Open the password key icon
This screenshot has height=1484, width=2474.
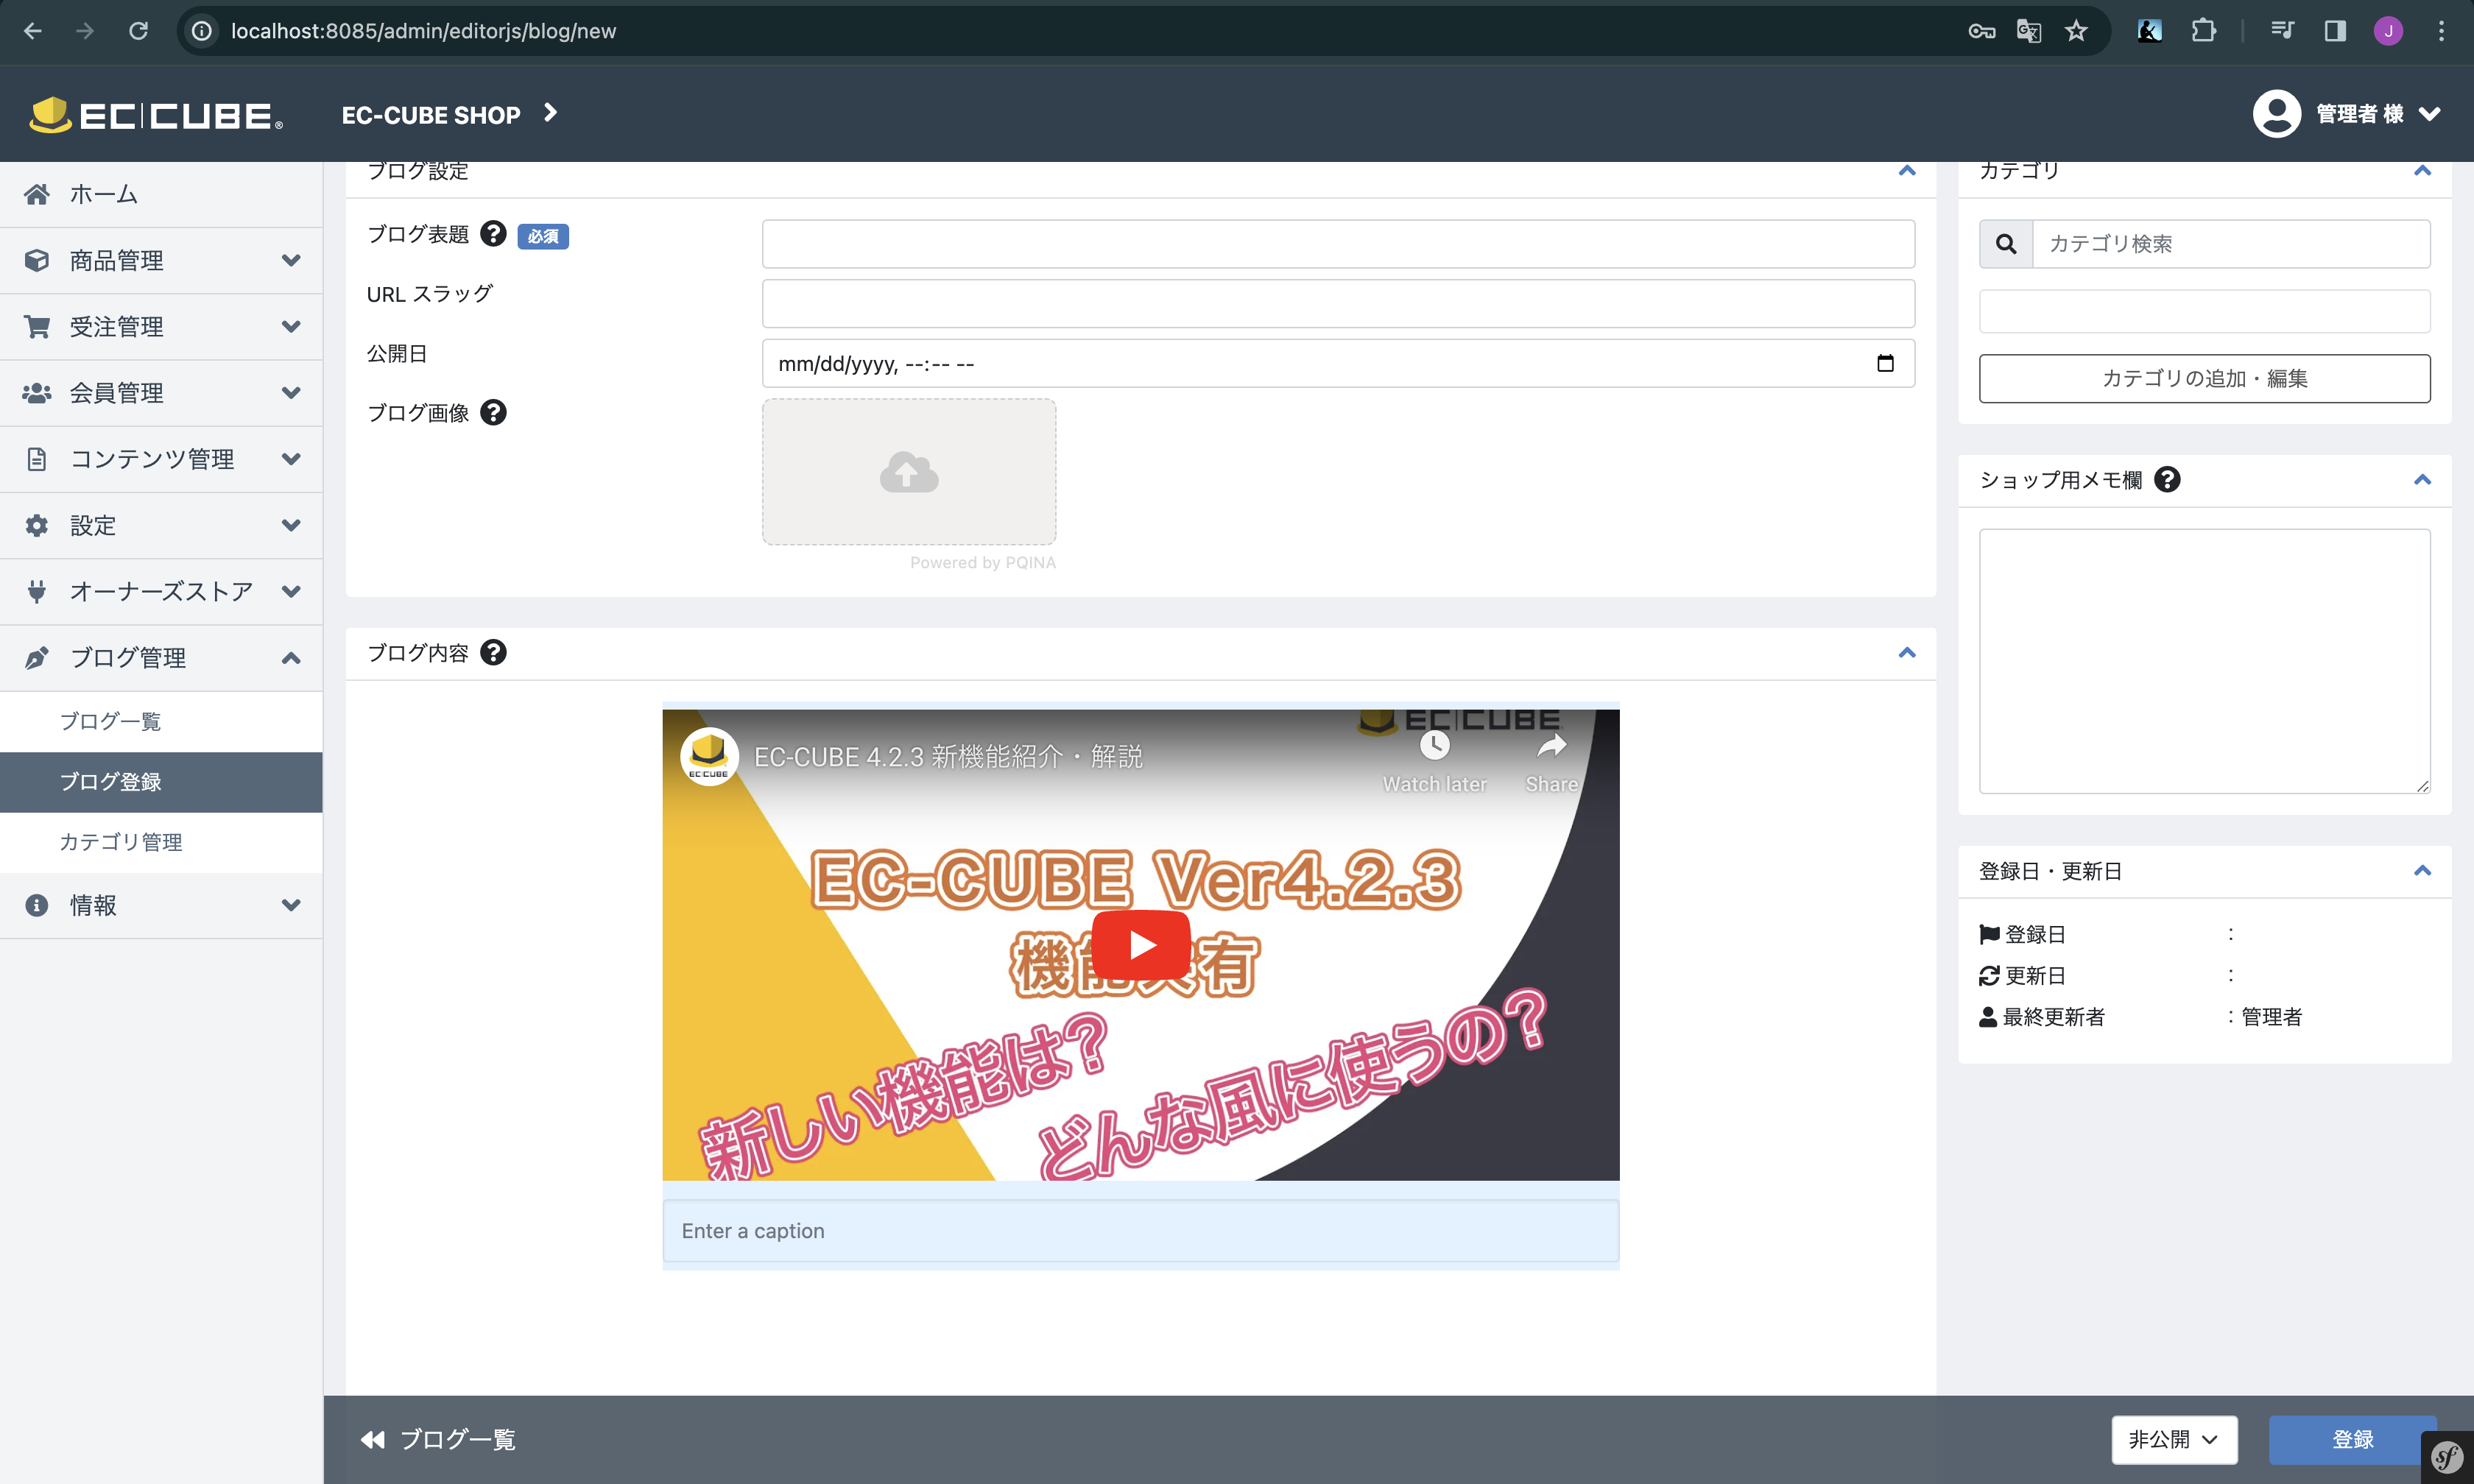1981,31
